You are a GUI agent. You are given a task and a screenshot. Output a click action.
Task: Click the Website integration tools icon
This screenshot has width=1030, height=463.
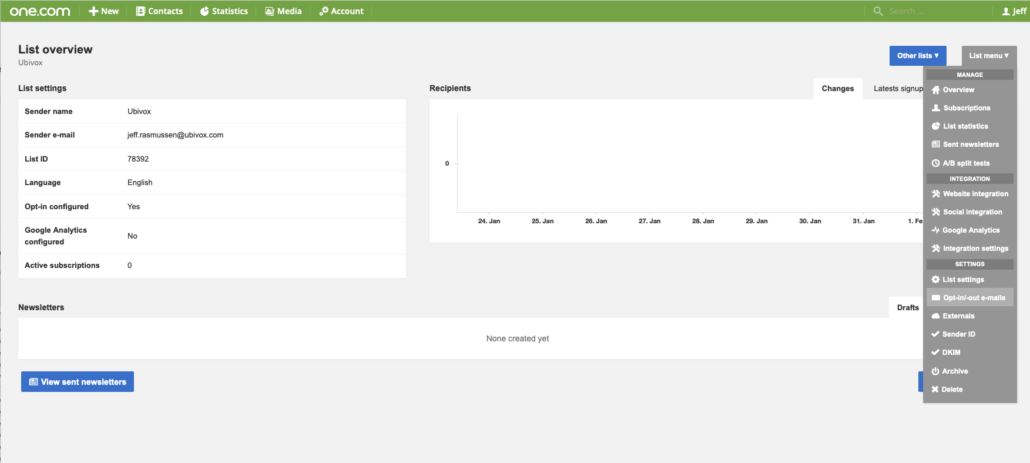pyautogui.click(x=936, y=194)
